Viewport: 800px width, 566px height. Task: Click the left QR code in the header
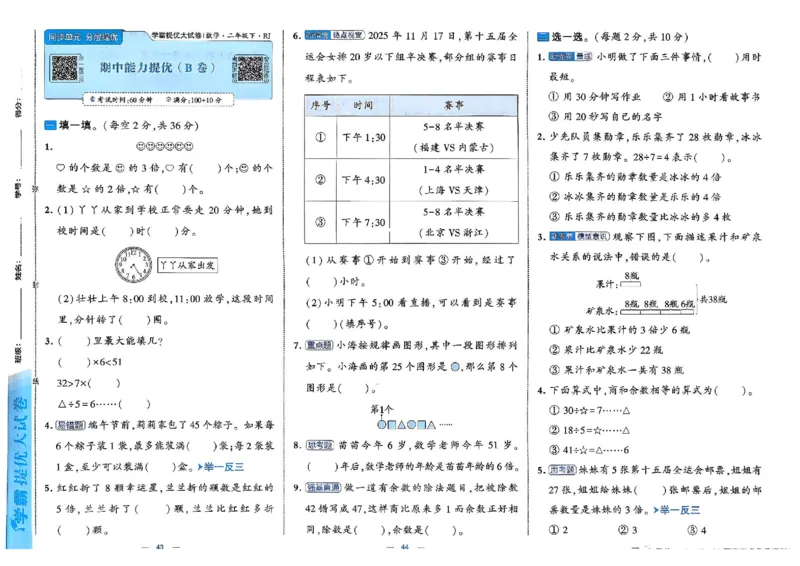click(65, 68)
